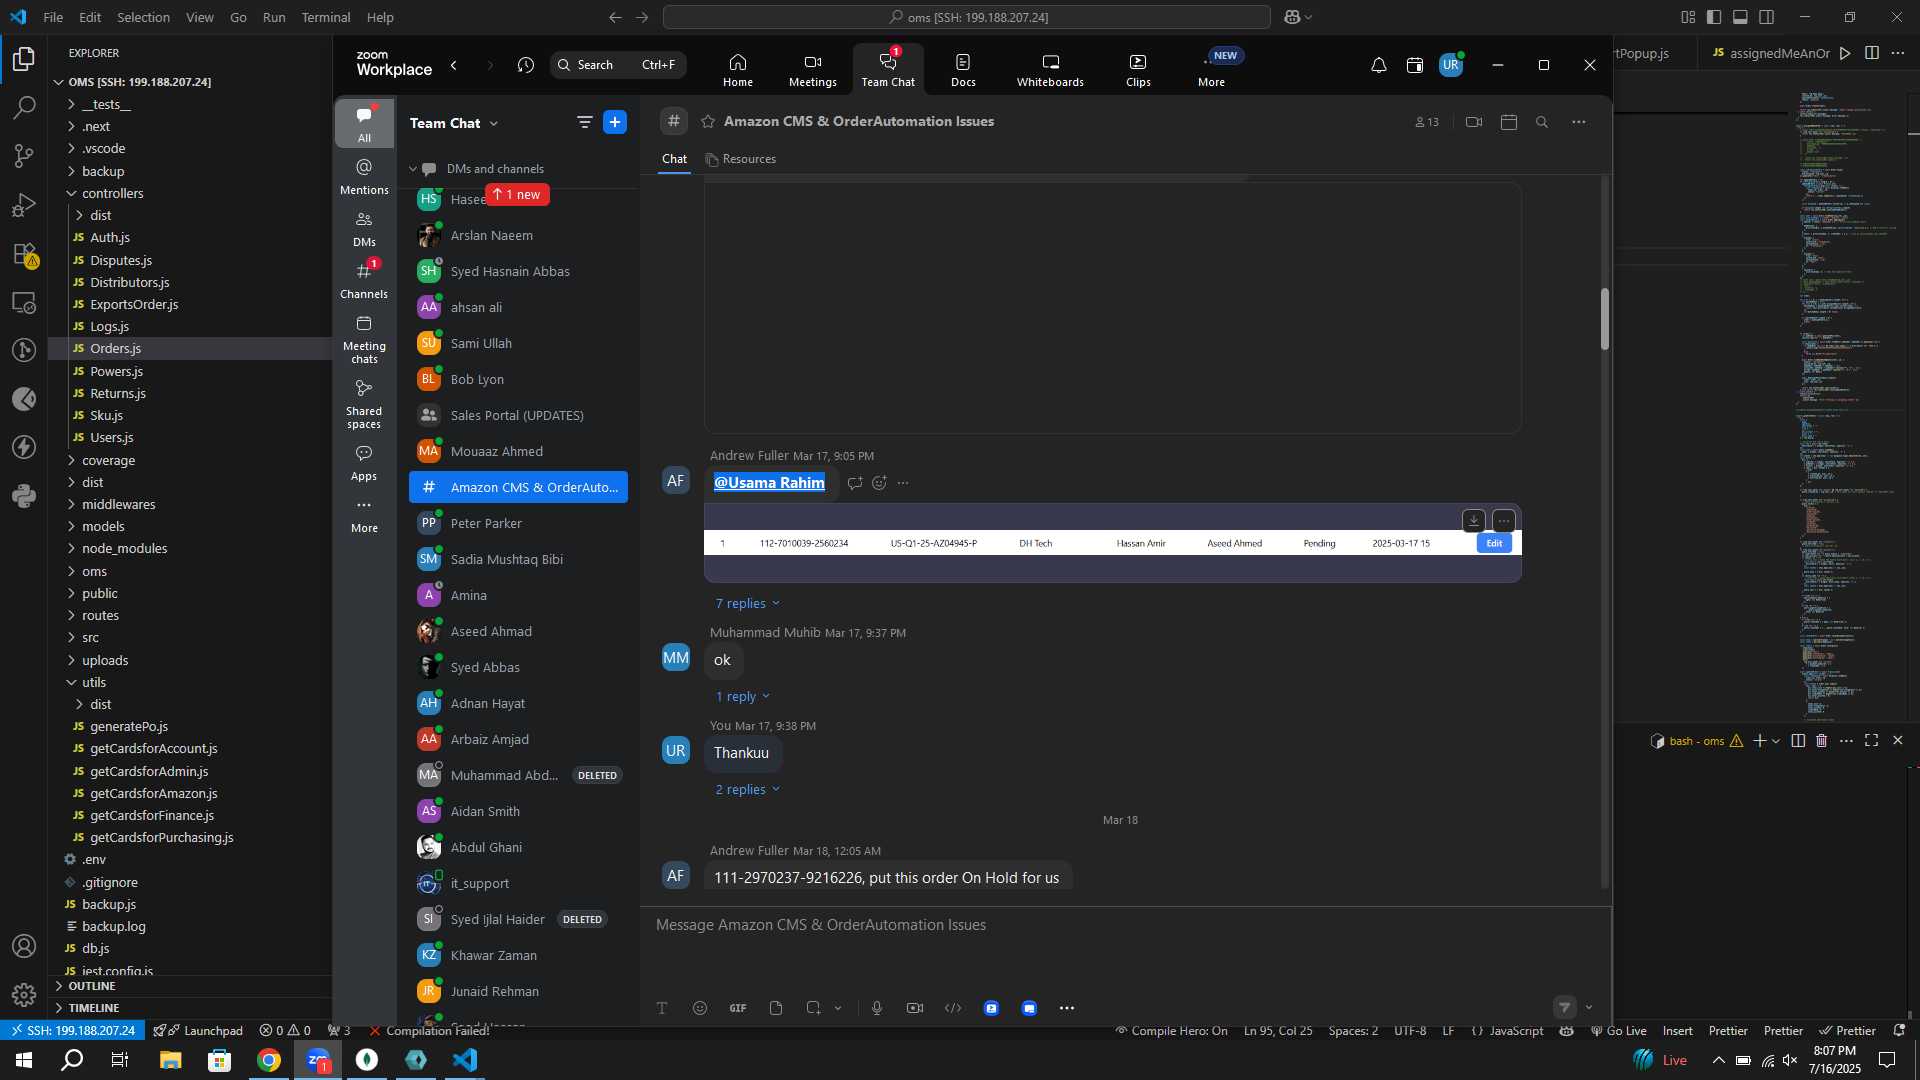
Task: Expand the 2 replies under Thankuu
Action: pyautogui.click(x=747, y=789)
